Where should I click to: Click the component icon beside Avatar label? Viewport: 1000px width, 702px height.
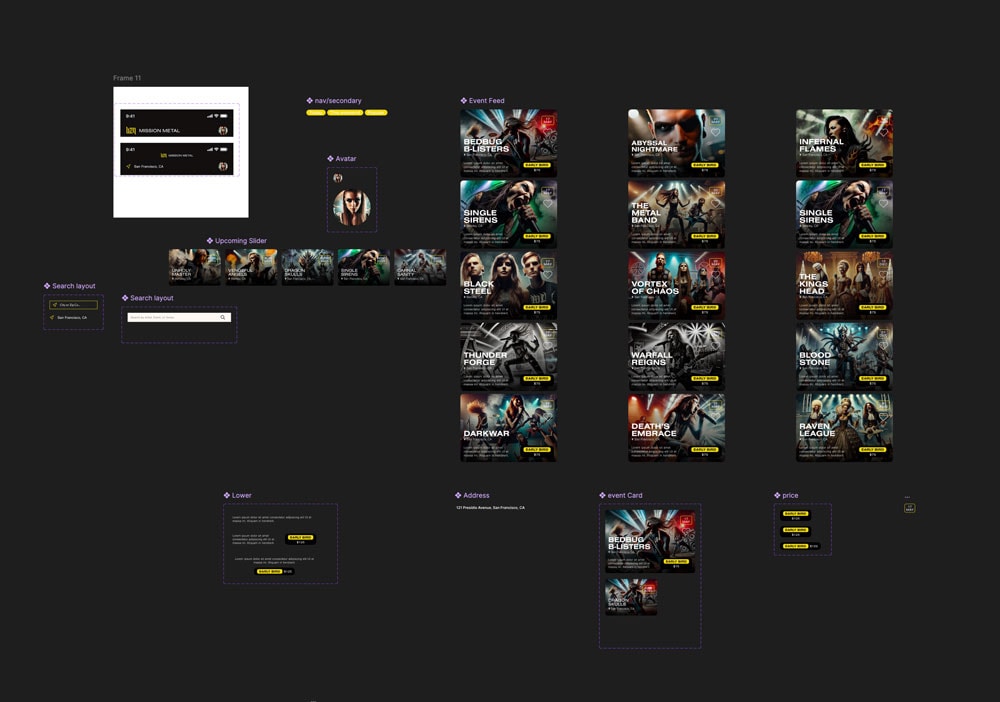pos(330,159)
